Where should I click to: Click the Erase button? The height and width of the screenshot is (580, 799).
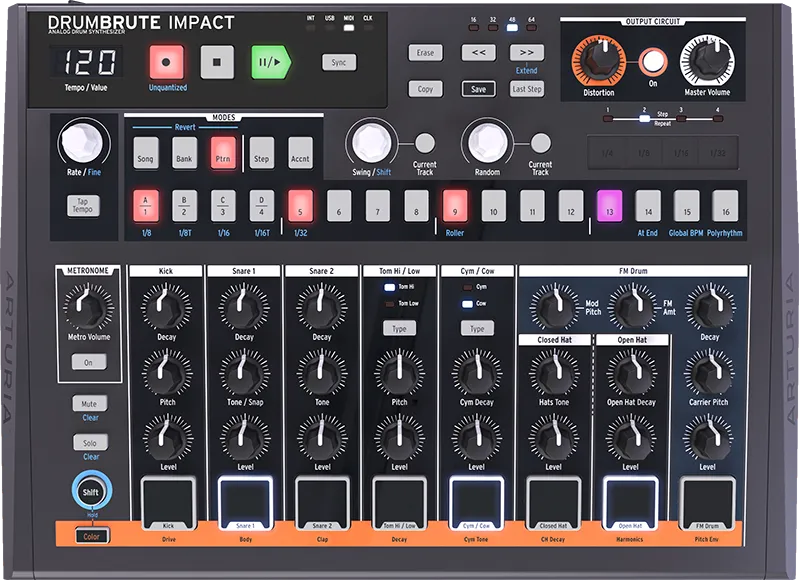[425, 52]
